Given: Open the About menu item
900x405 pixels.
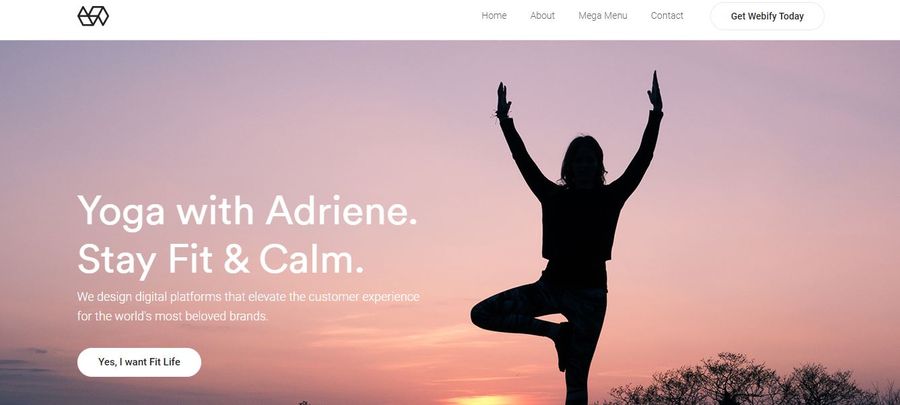Looking at the screenshot, I should coord(542,16).
